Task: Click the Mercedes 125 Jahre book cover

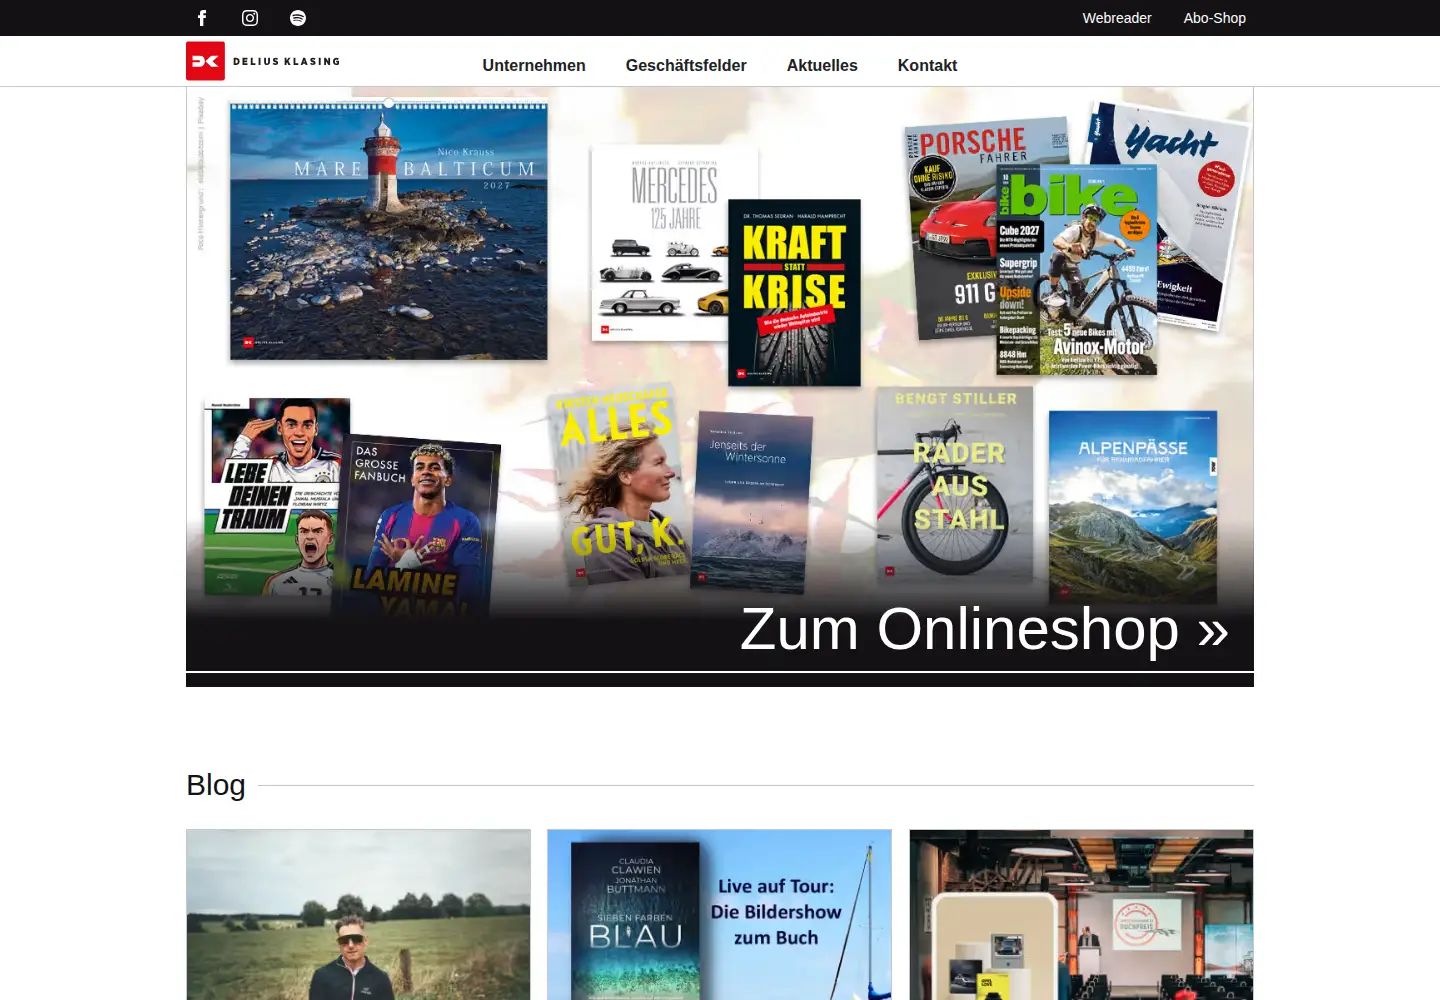Action: pyautogui.click(x=658, y=243)
